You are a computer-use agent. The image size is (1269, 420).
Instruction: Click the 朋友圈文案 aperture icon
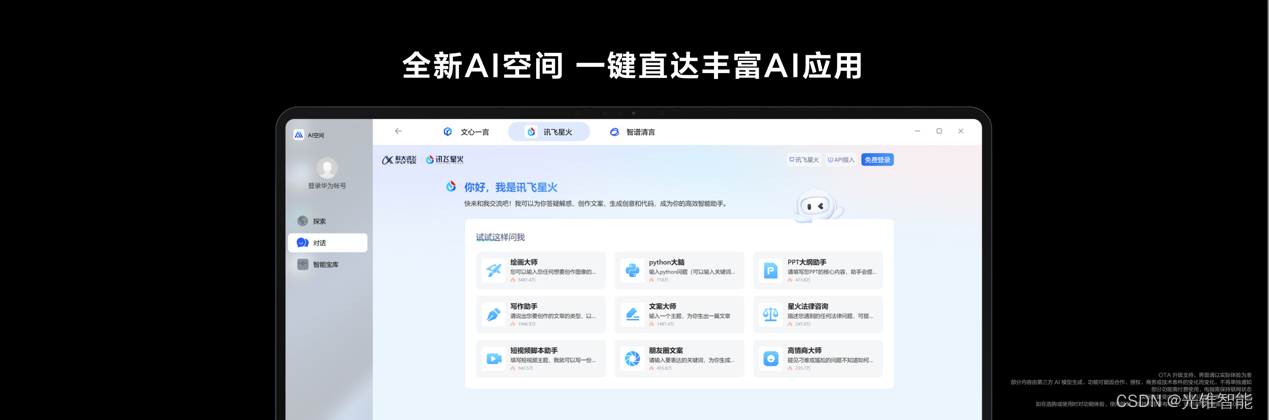(x=632, y=358)
